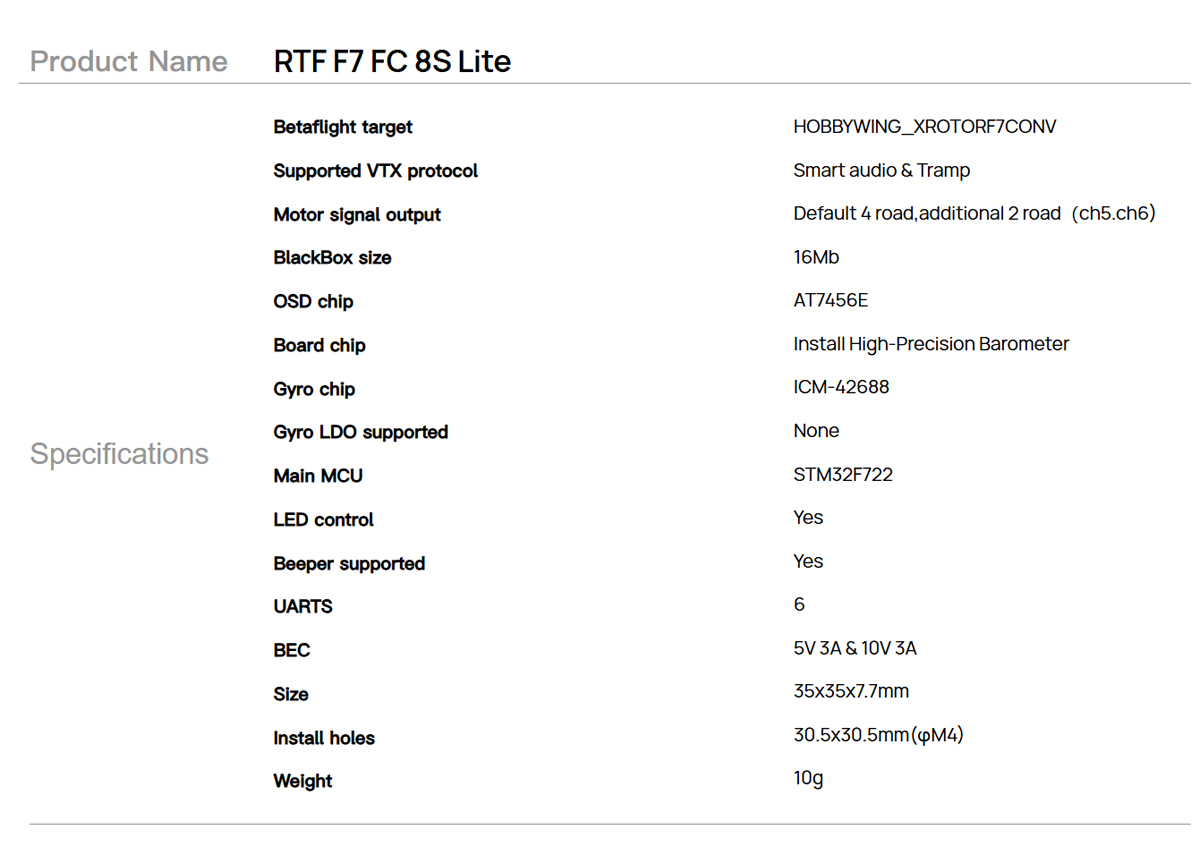Viewport: 1200px width, 860px height.
Task: Select the OSD chip value AT7456E
Action: click(x=830, y=301)
